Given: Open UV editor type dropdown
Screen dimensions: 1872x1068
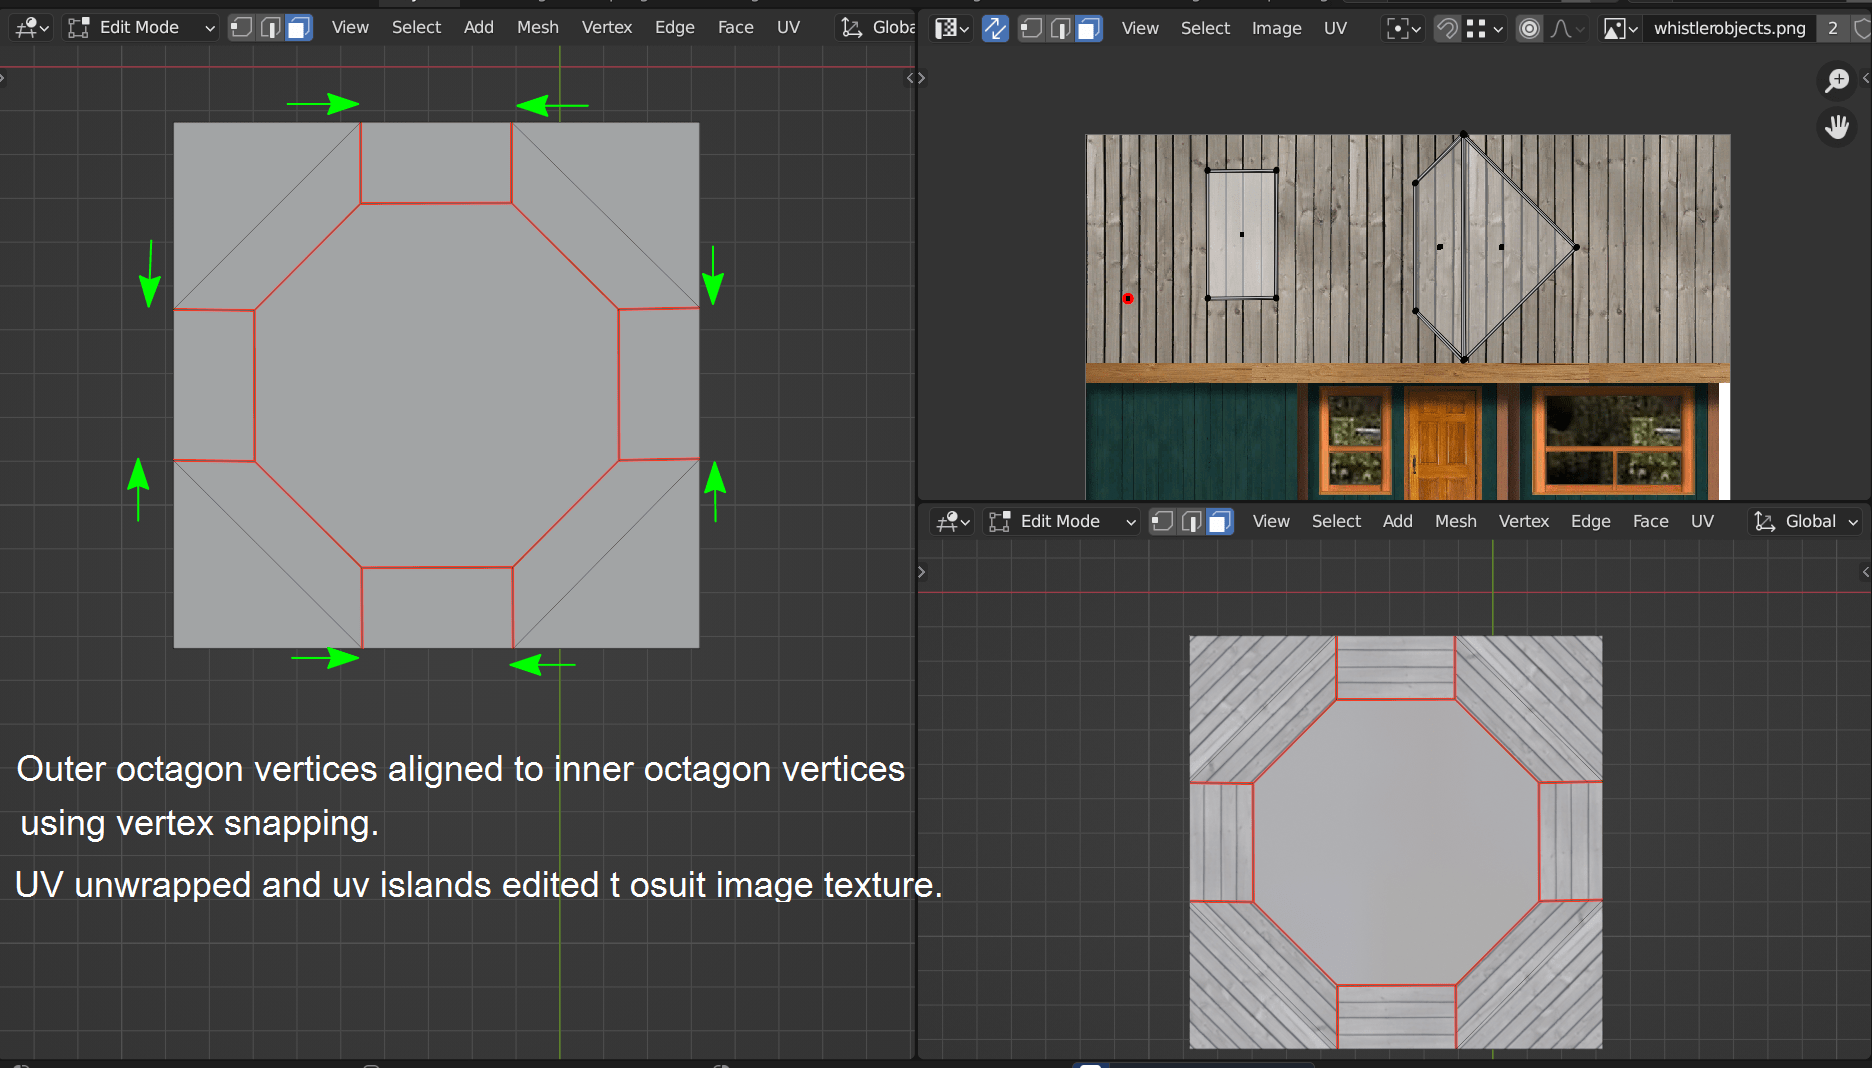Looking at the screenshot, I should click(952, 29).
